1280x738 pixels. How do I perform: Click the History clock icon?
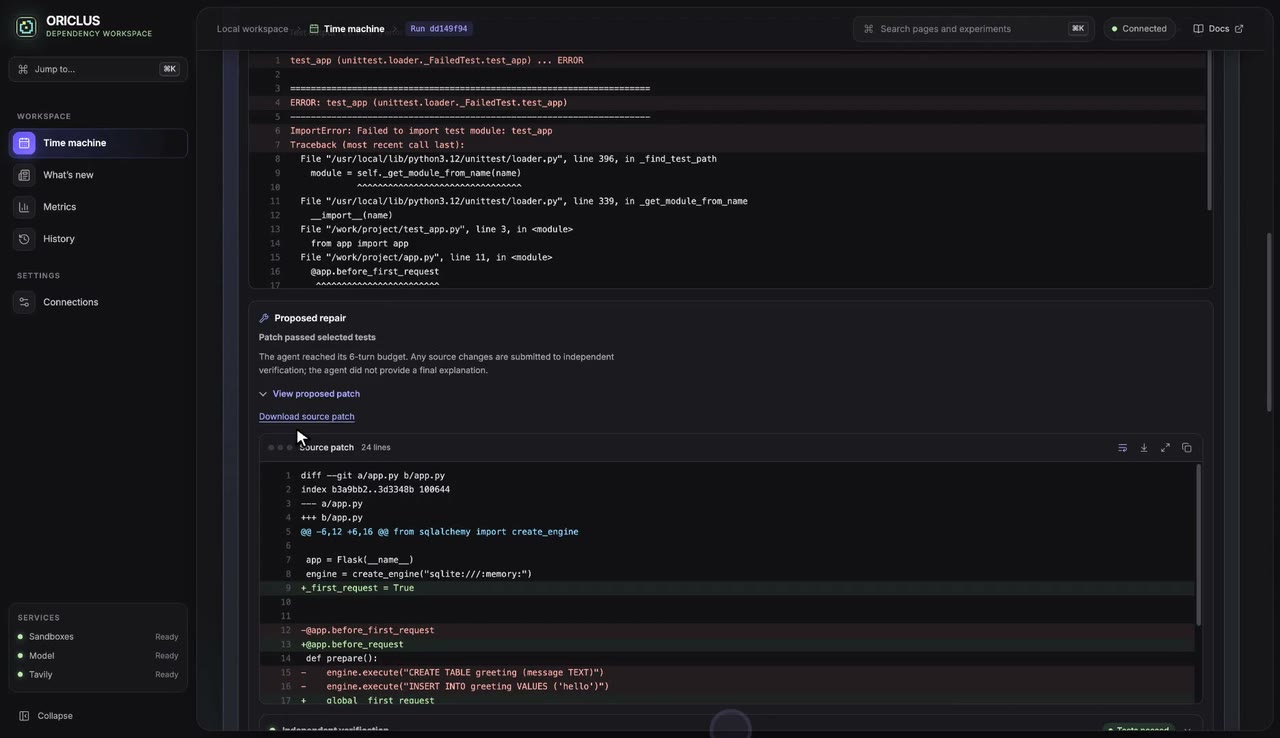[24, 239]
